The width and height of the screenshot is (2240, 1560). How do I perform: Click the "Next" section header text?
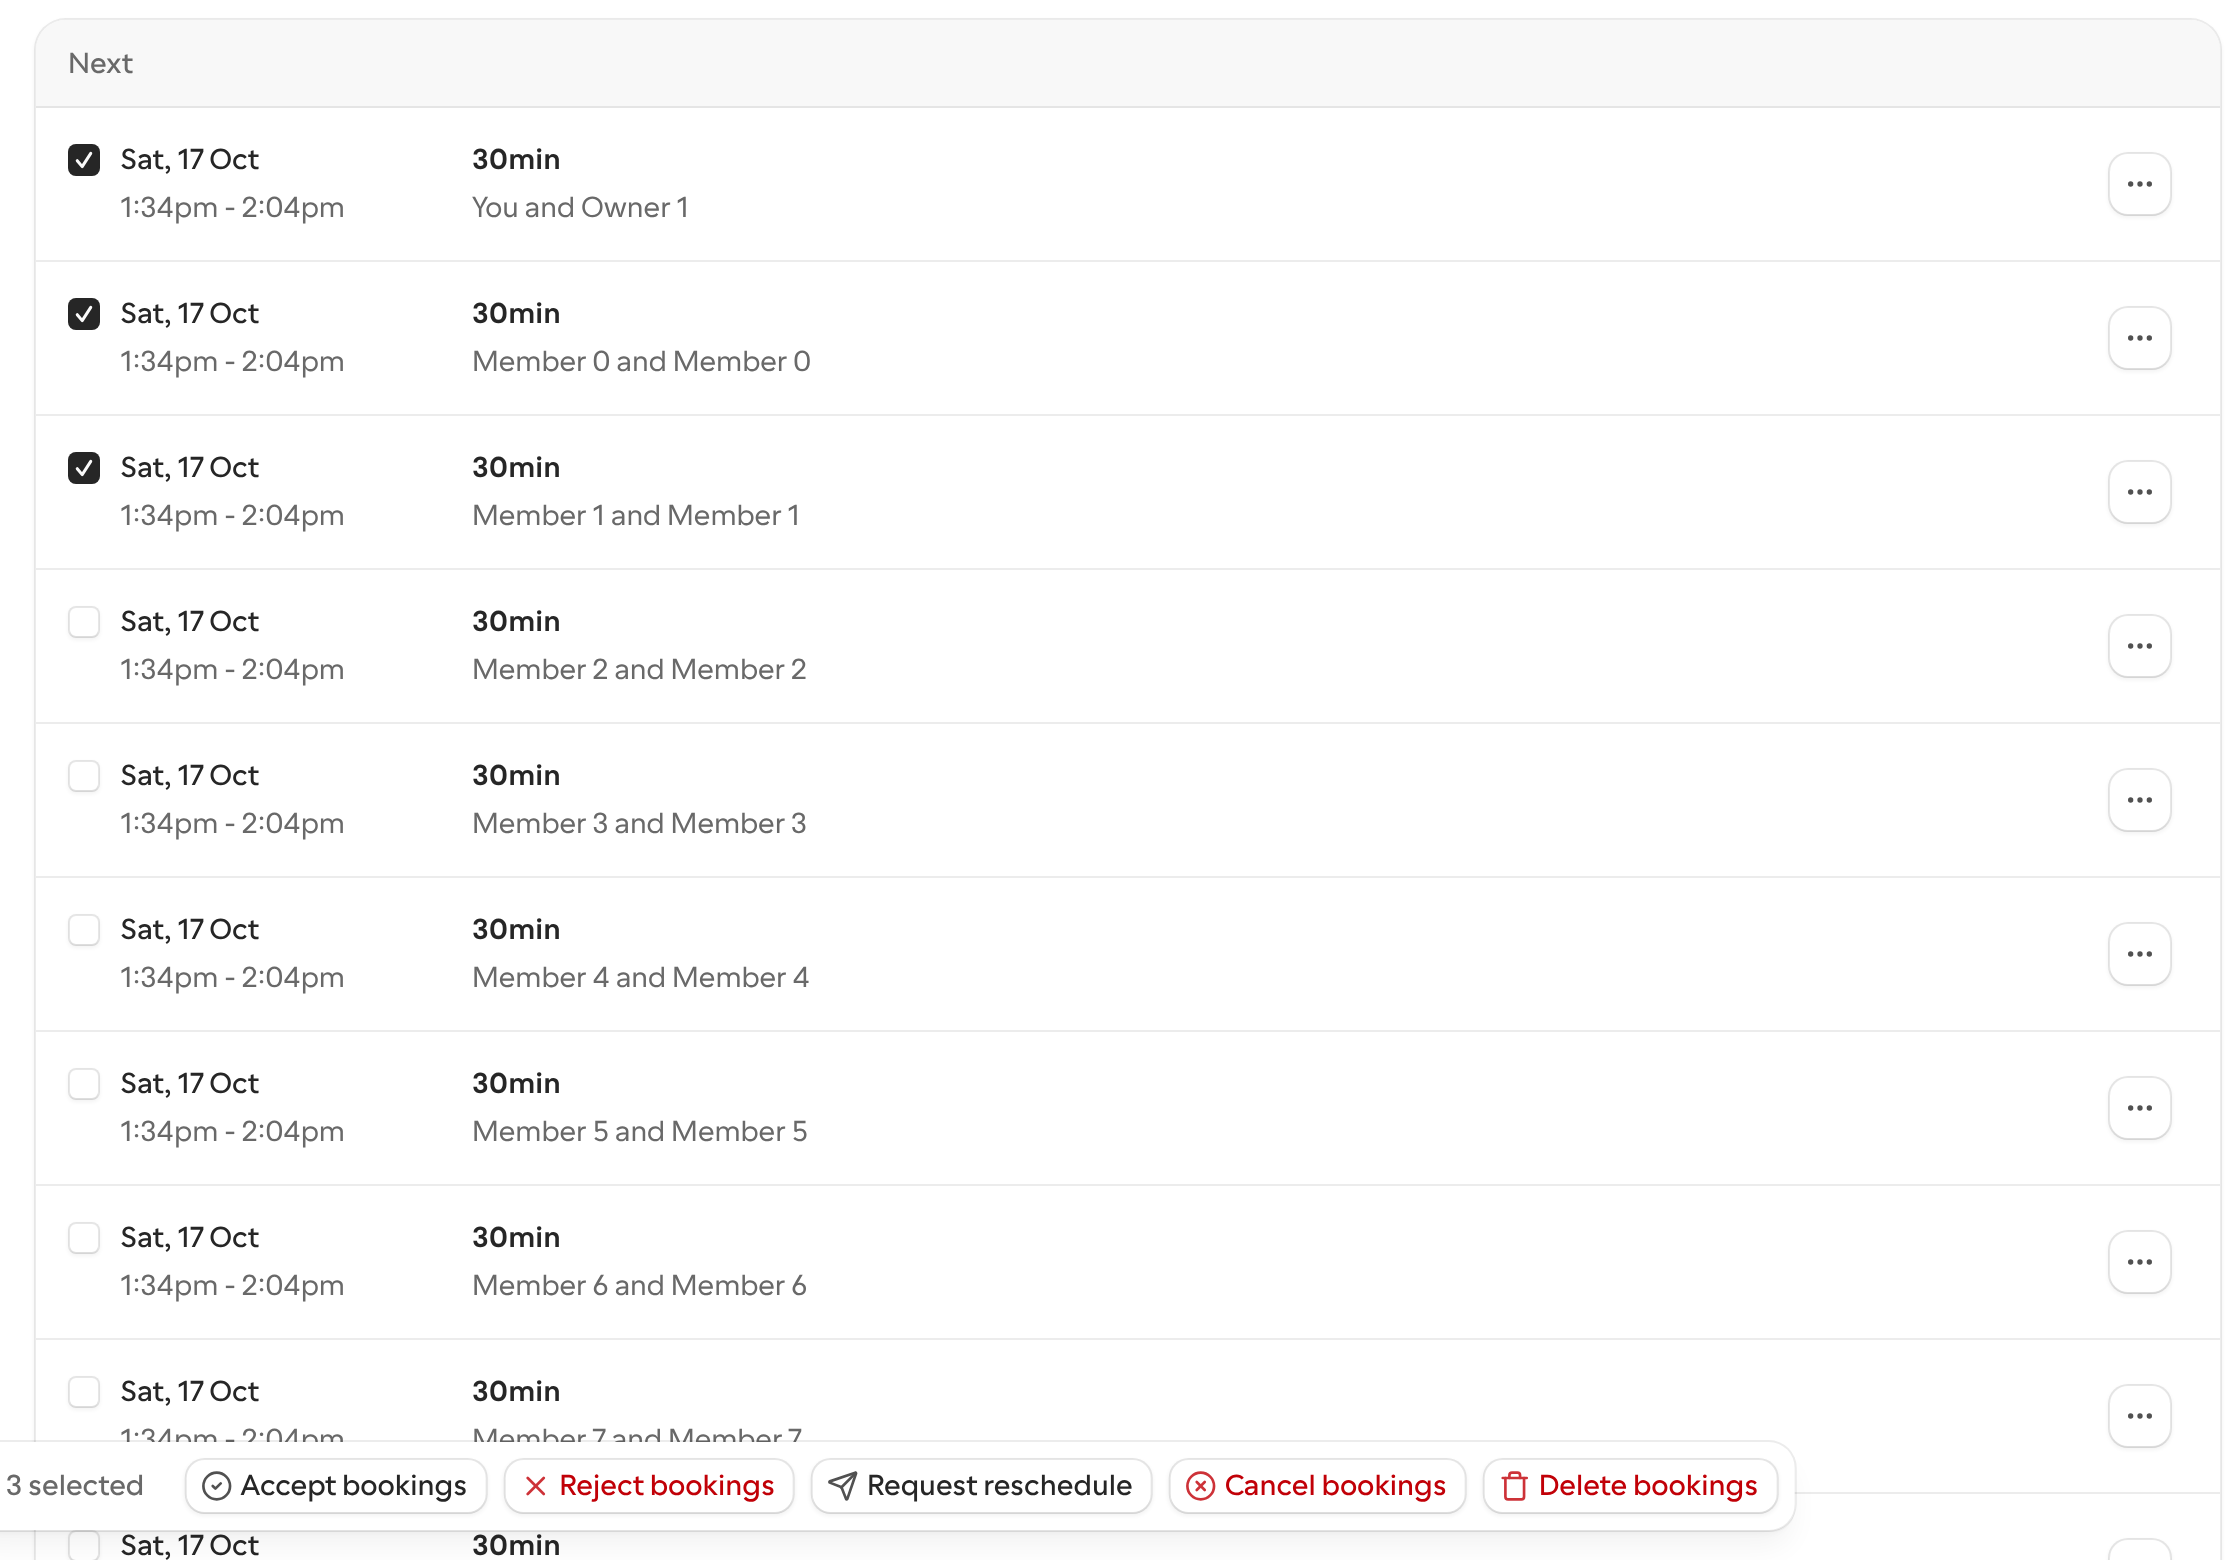click(101, 63)
